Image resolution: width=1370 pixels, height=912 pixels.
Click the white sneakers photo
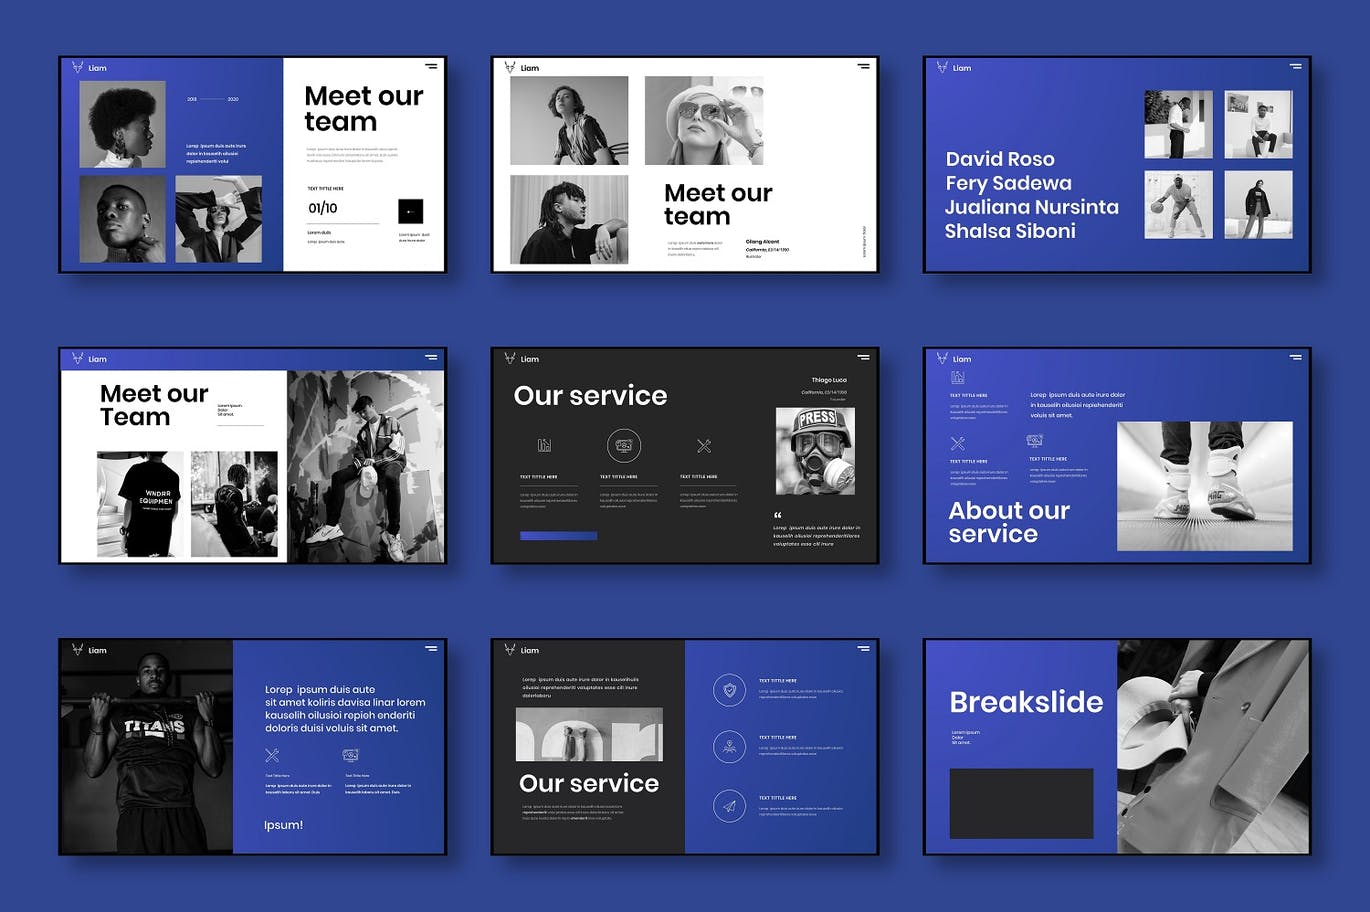[x=1204, y=486]
